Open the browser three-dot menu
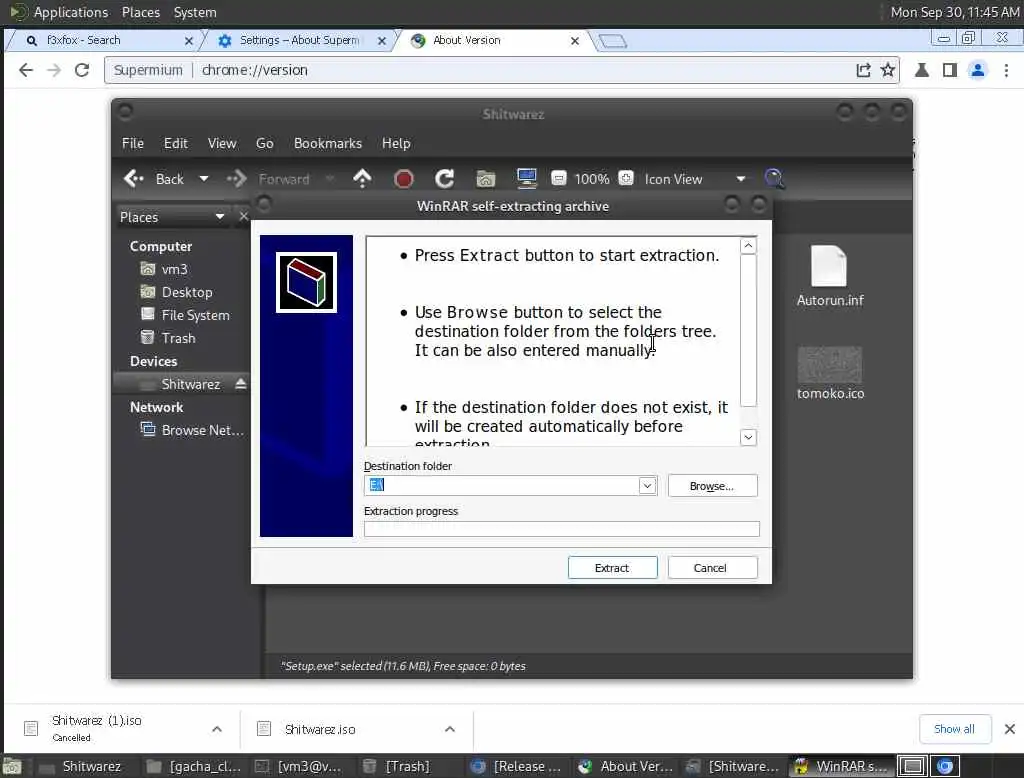The height and width of the screenshot is (778, 1024). tap(1006, 70)
